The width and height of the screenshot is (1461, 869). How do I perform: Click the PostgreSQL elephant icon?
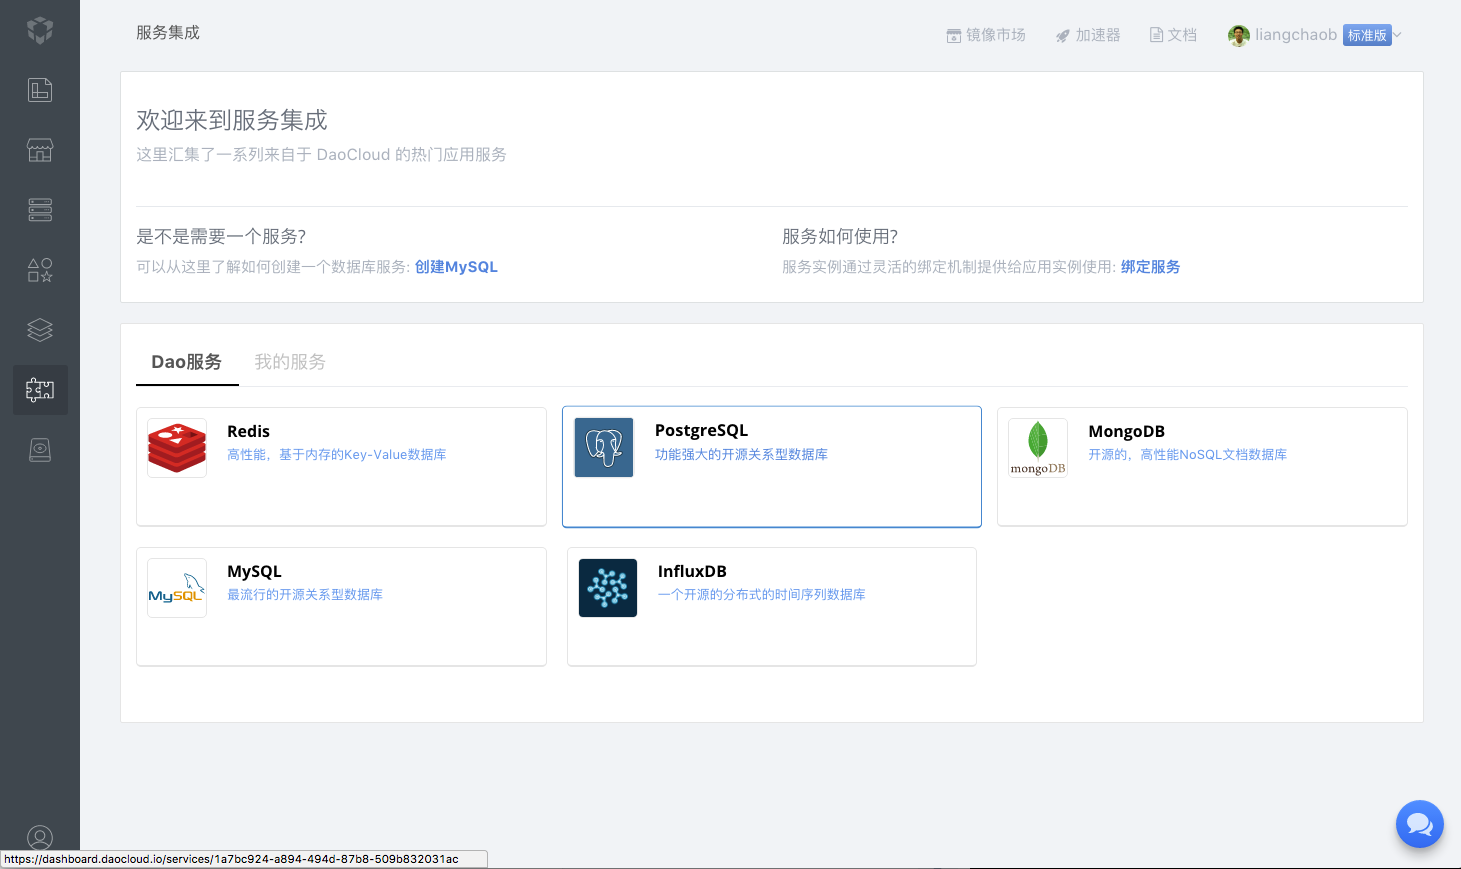(604, 447)
